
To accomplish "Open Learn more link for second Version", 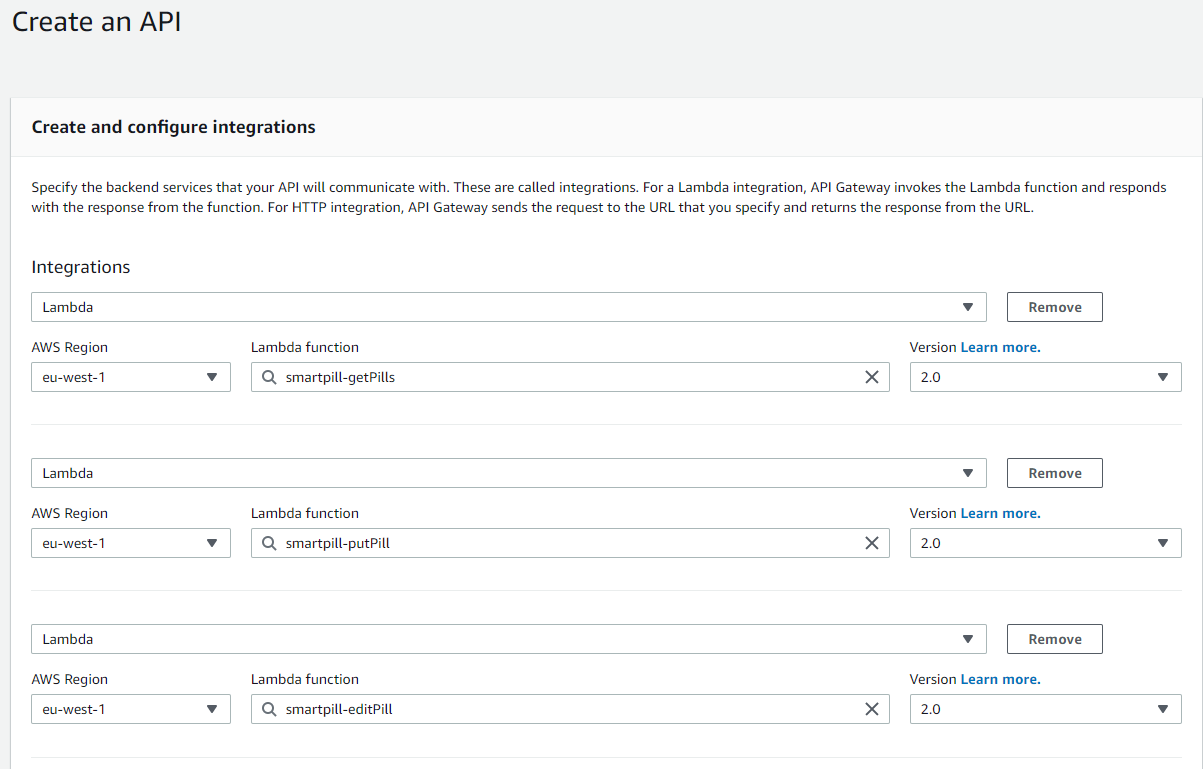I will pos(1000,513).
